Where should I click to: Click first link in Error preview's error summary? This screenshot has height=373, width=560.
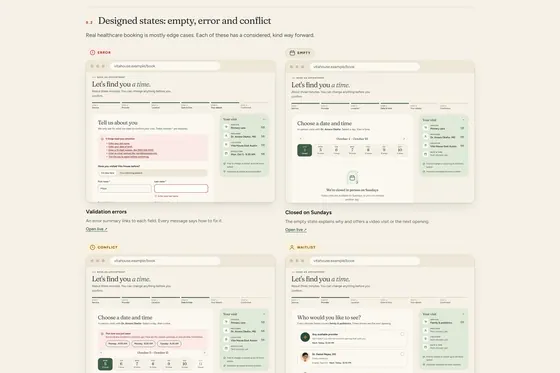coord(120,143)
